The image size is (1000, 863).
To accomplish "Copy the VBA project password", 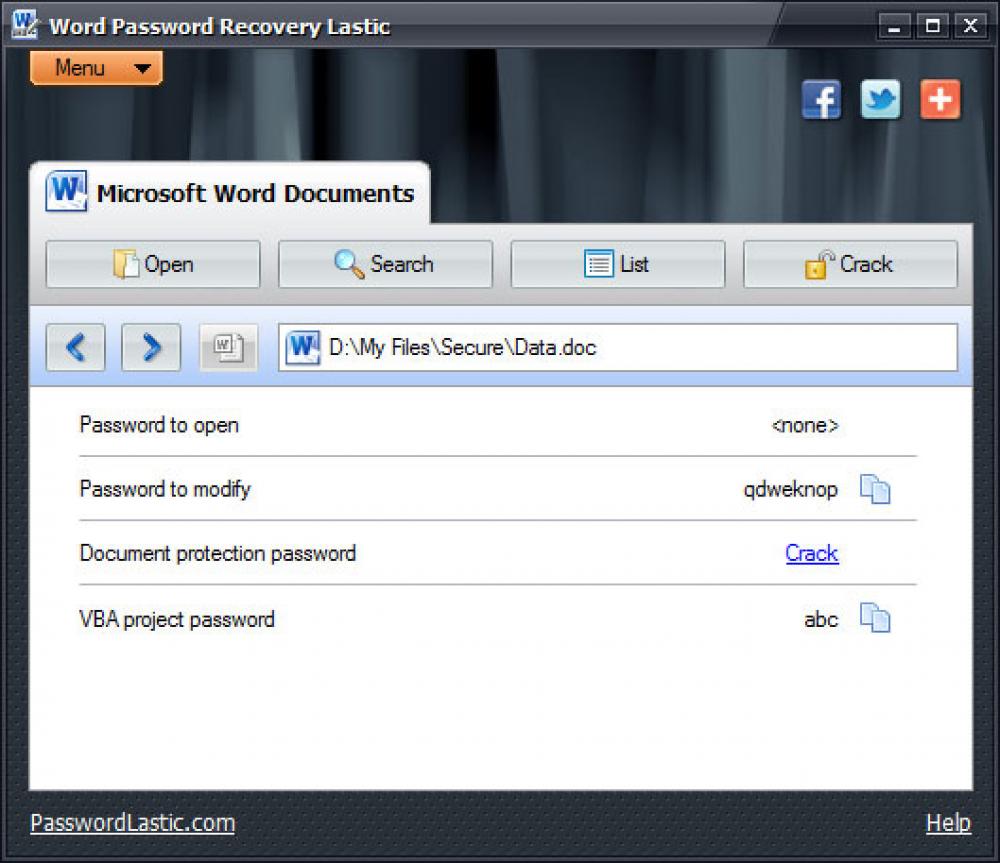I will [x=875, y=619].
